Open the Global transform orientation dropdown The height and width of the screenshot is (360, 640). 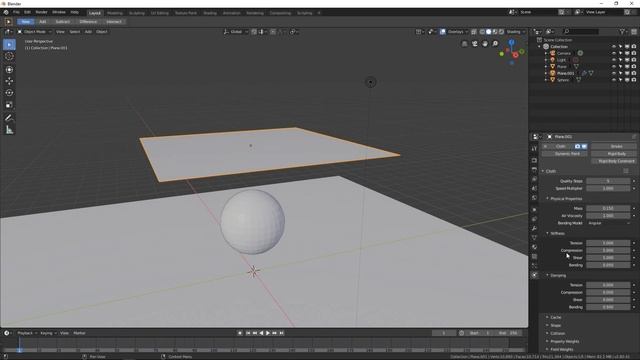[x=236, y=32]
